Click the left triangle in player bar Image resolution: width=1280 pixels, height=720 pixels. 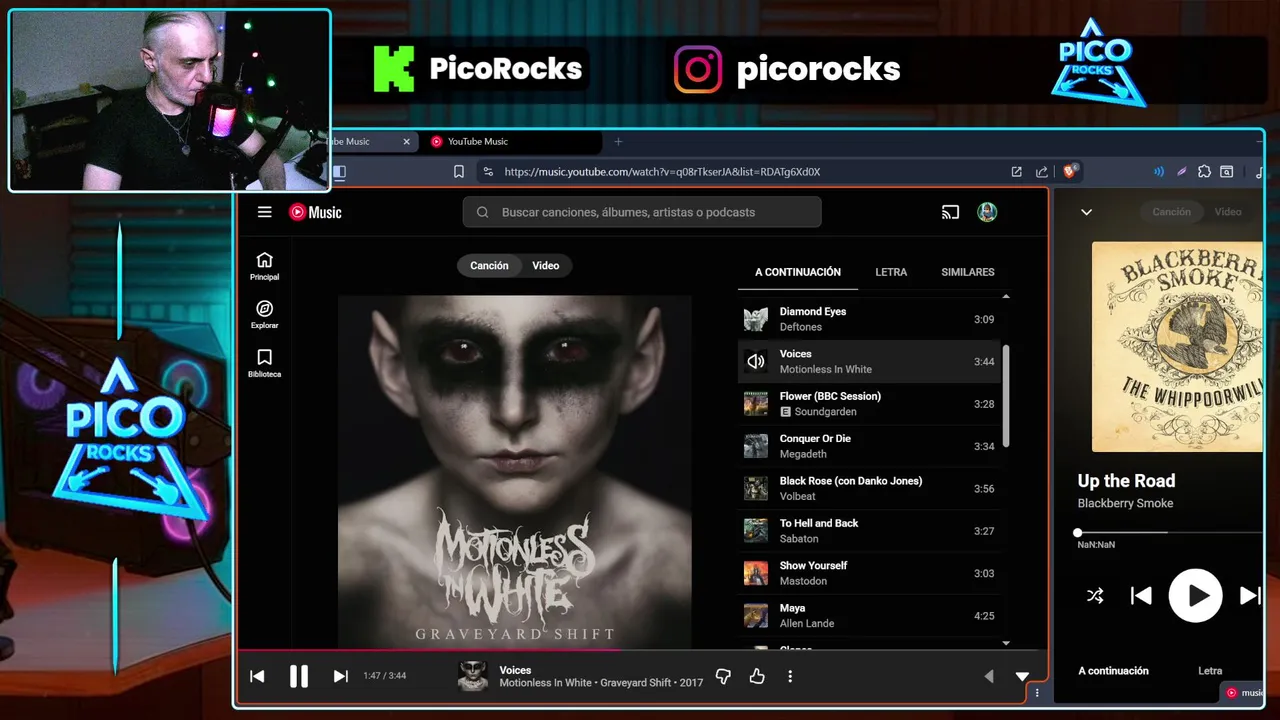click(989, 677)
